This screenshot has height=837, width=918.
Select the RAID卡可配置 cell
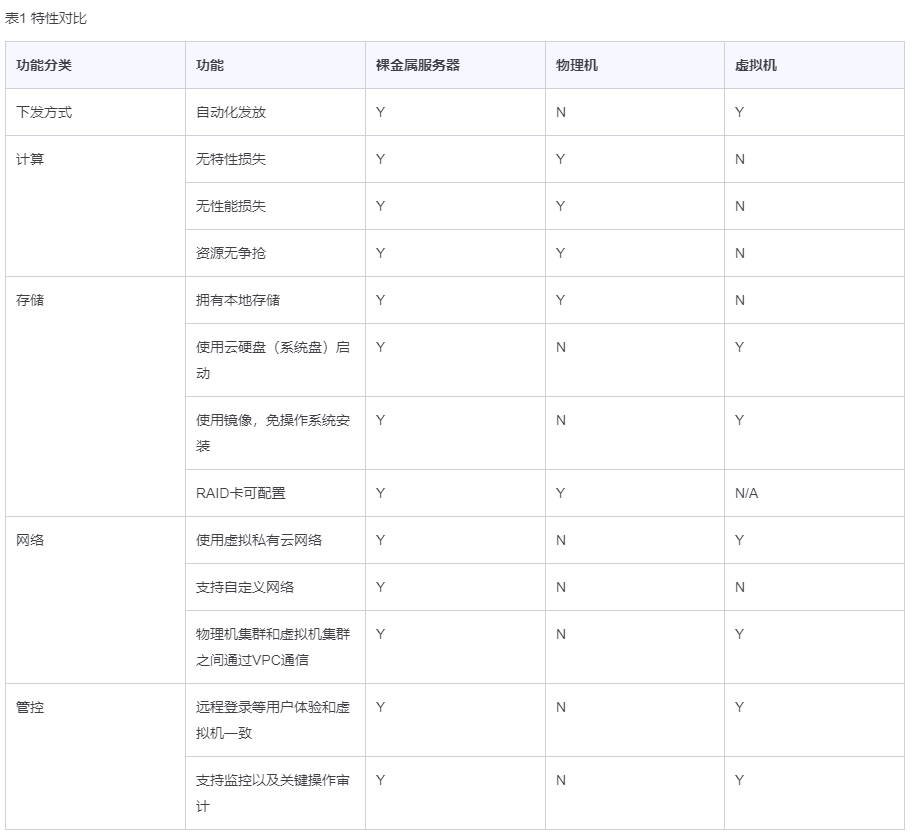tap(241, 493)
